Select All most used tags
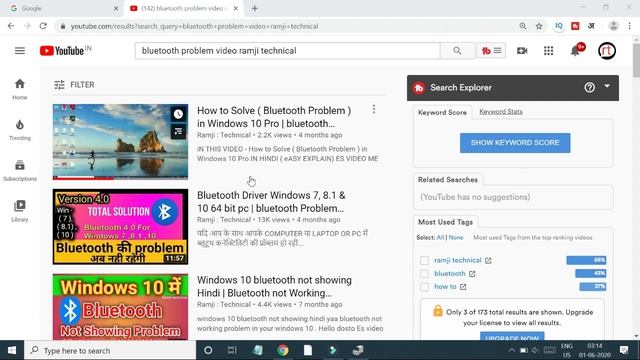Image resolution: width=640 pixels, height=360 pixels. click(x=440, y=237)
